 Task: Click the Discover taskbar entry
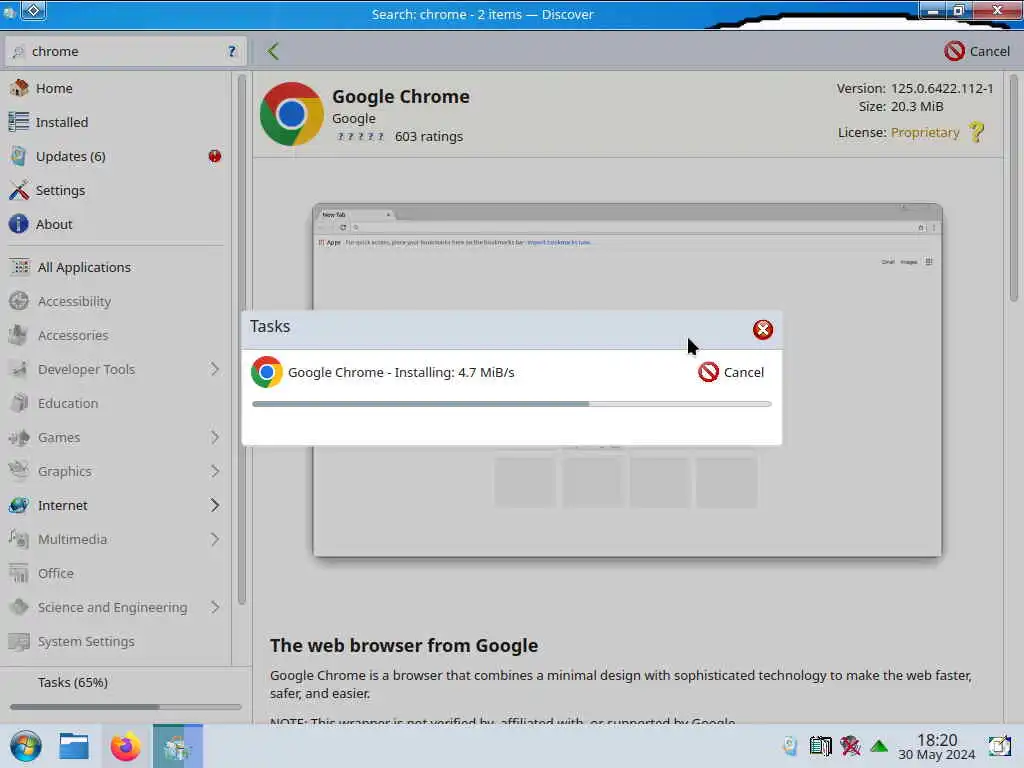click(178, 746)
